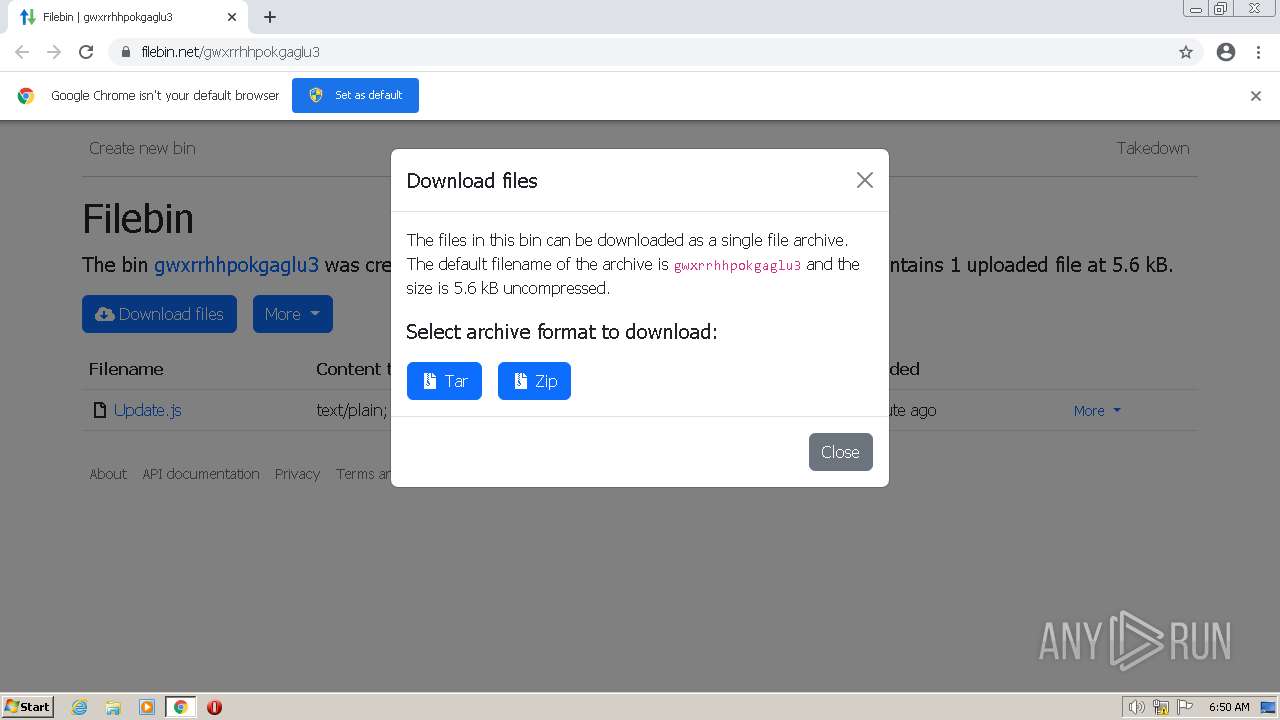The image size is (1280, 720).
Task: Open the Chrome profile account icon
Action: tap(1226, 52)
